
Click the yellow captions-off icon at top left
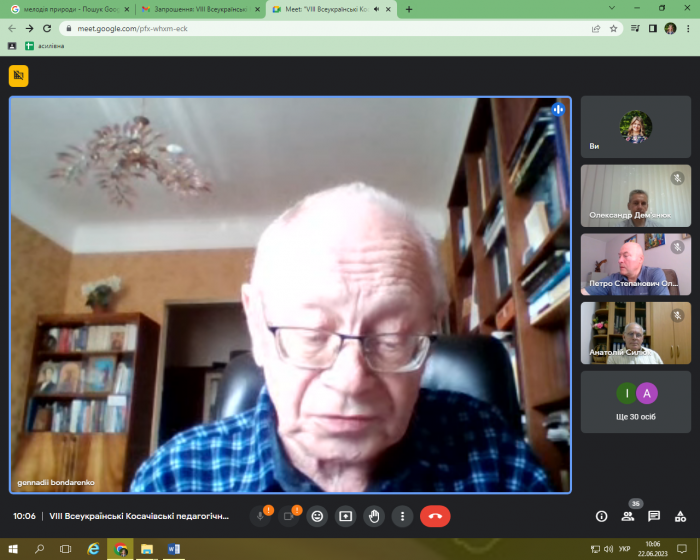[x=19, y=75]
